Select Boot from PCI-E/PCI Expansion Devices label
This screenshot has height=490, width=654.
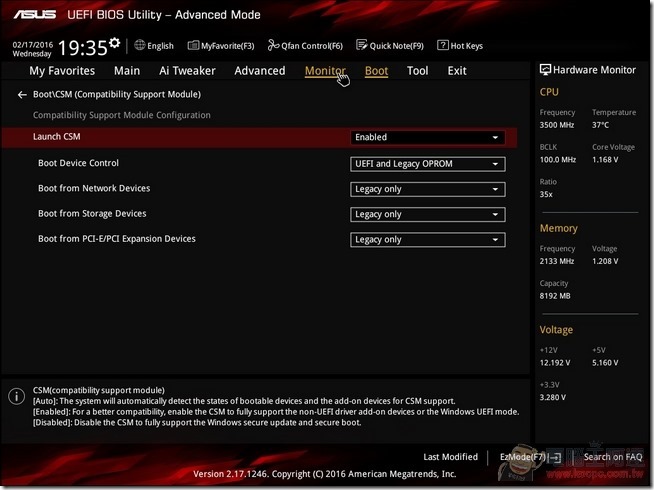(117, 239)
